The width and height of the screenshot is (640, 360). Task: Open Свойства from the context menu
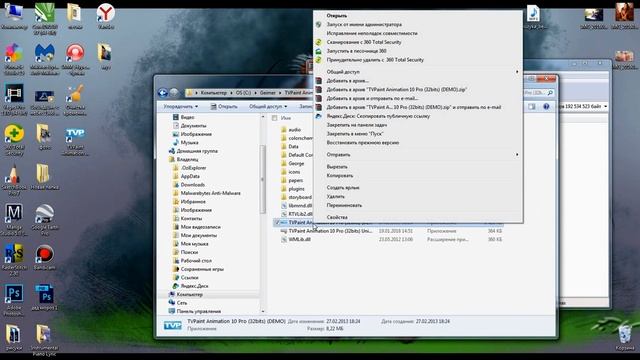pyautogui.click(x=418, y=218)
